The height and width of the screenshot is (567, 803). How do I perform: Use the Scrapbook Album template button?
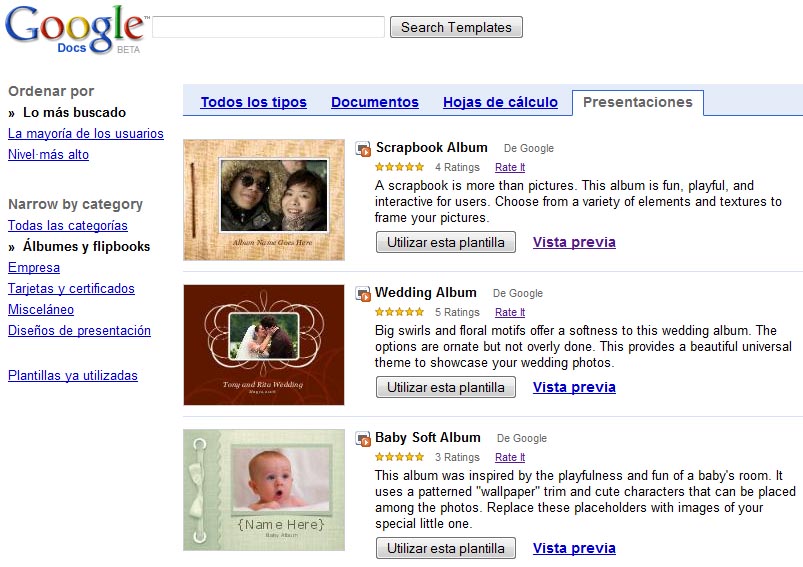(446, 242)
